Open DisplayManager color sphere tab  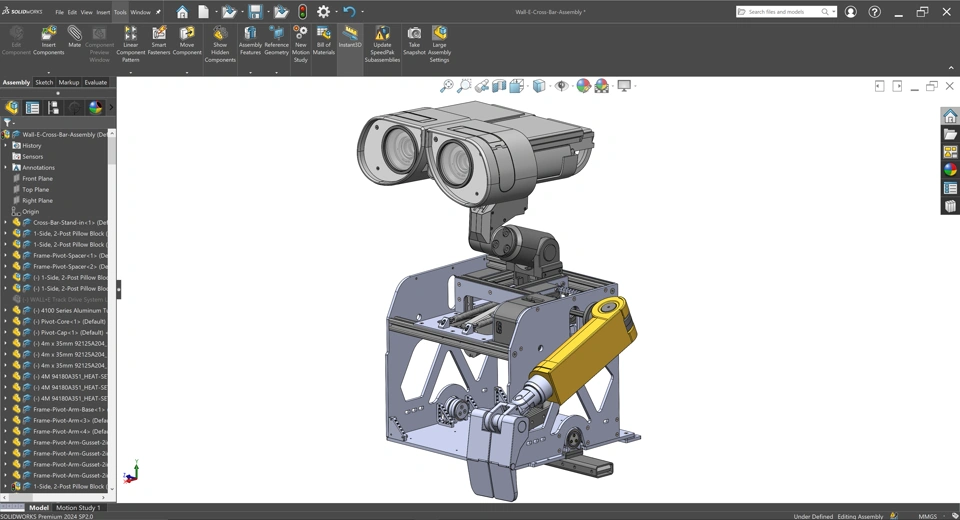[96, 108]
